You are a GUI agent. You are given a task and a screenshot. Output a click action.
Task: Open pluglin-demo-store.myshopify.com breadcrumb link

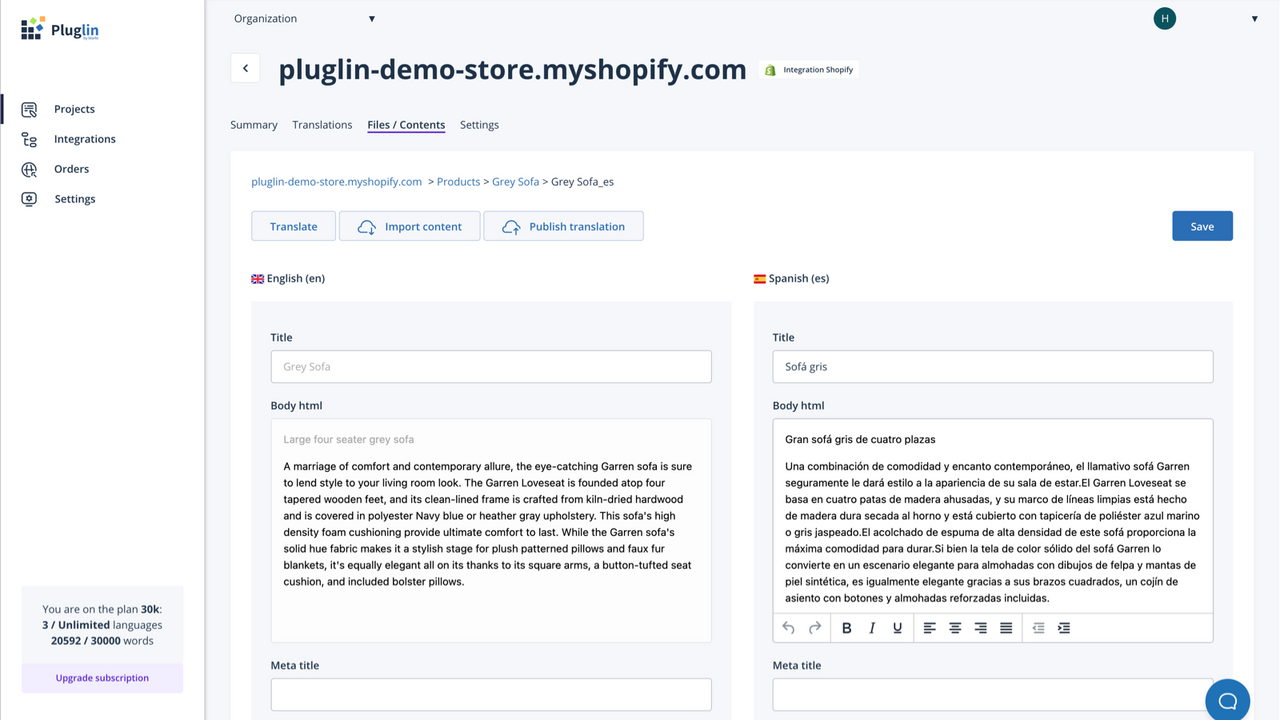click(x=337, y=182)
